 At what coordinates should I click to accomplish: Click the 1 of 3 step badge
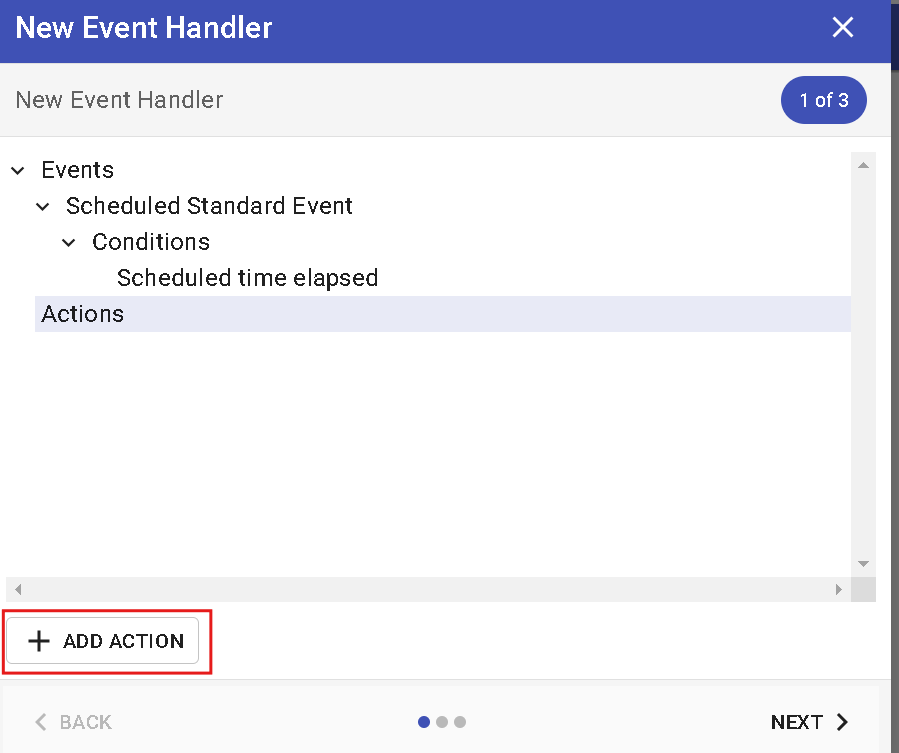[x=823, y=100]
